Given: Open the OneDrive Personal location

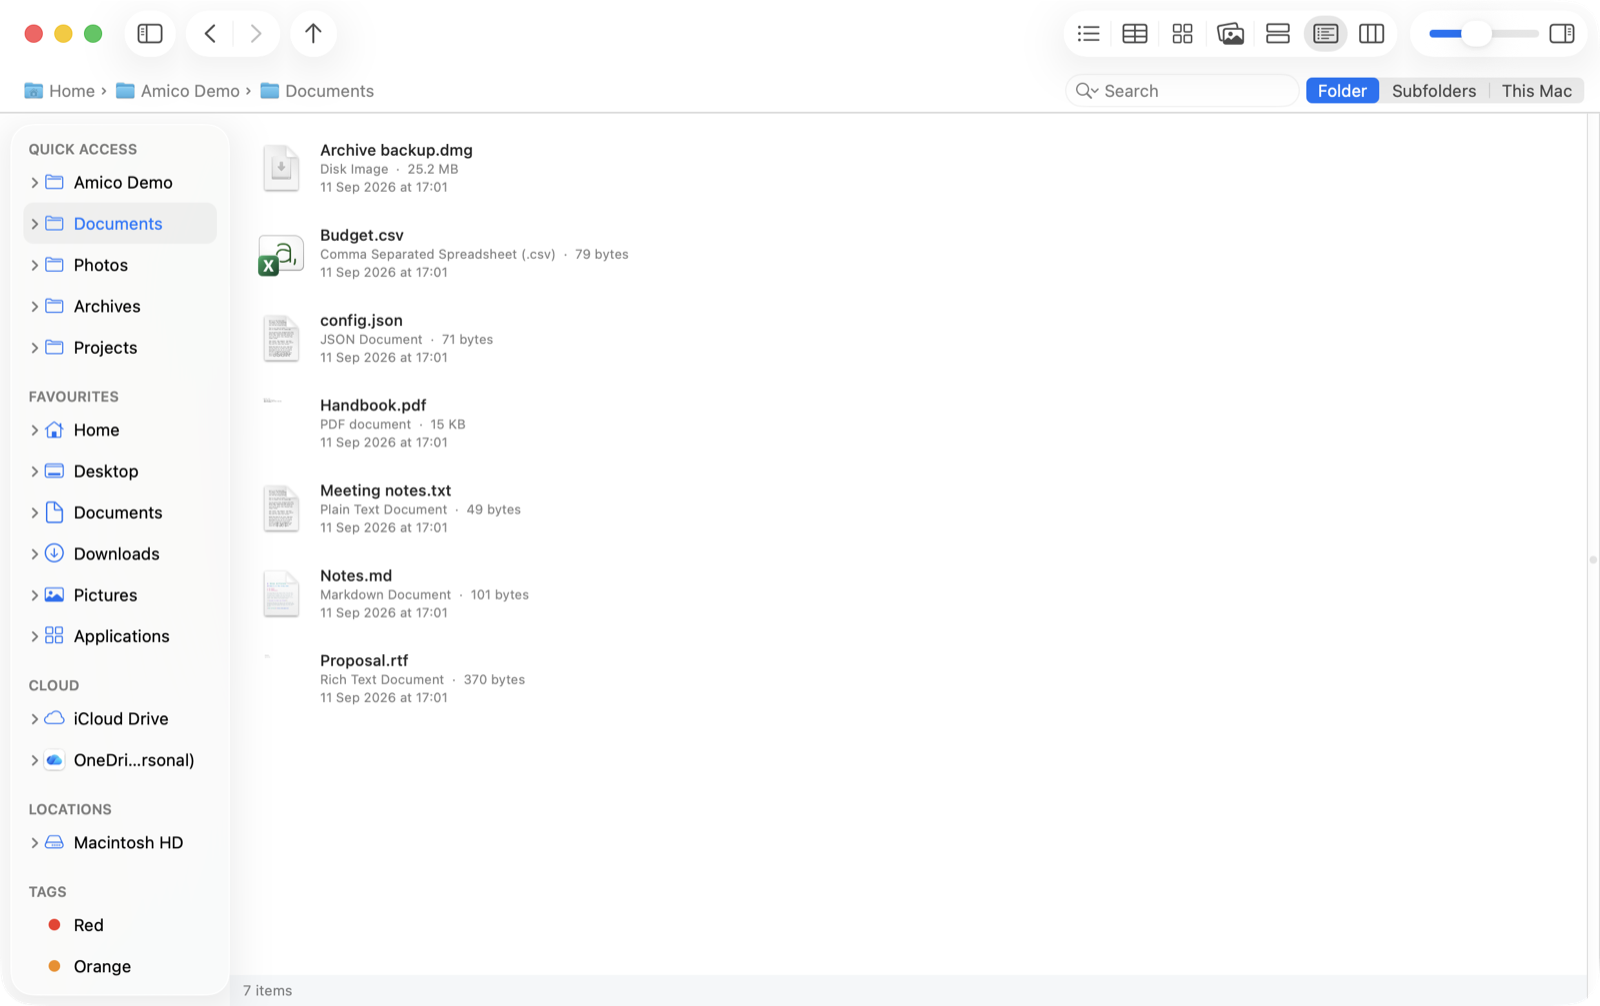Looking at the screenshot, I should coord(120,760).
